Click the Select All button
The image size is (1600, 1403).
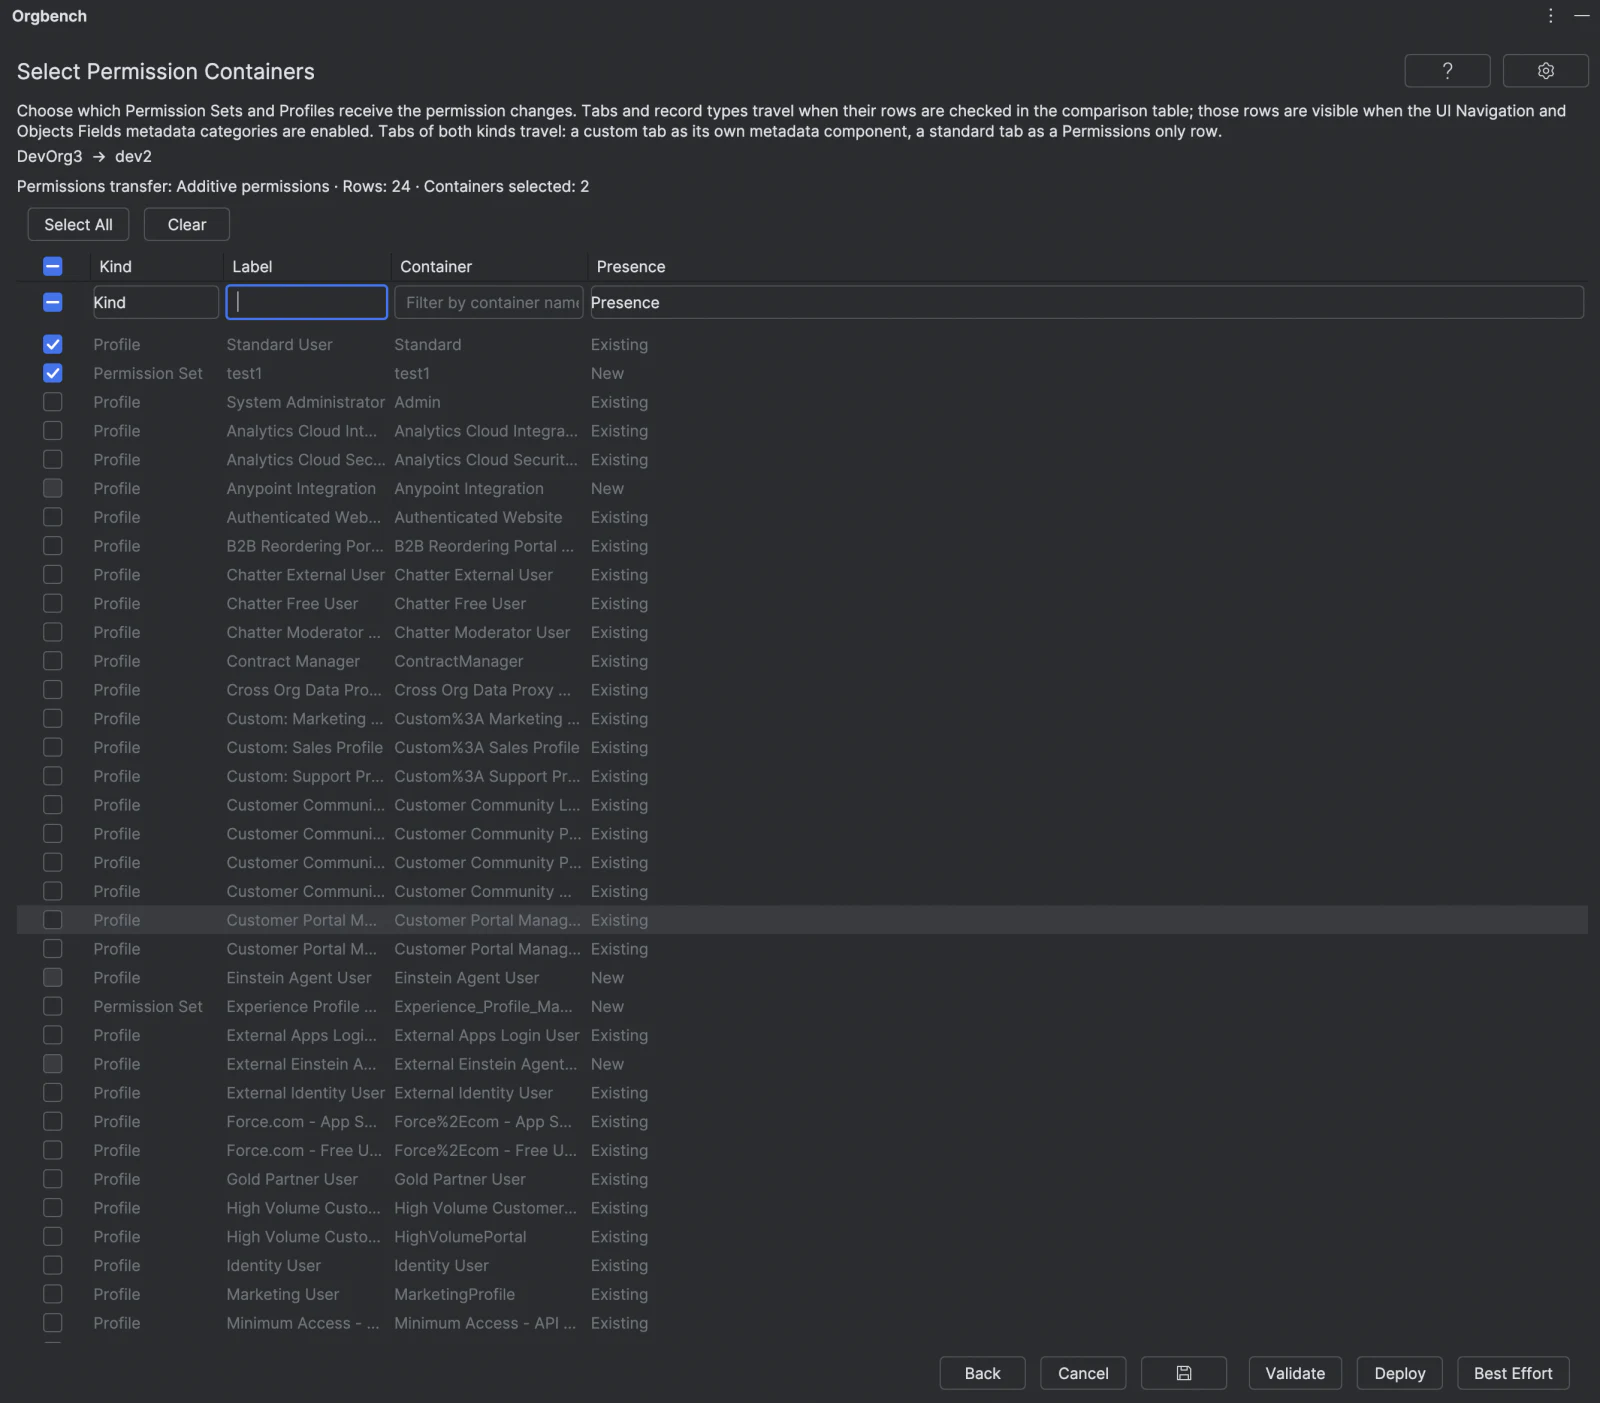[78, 224]
